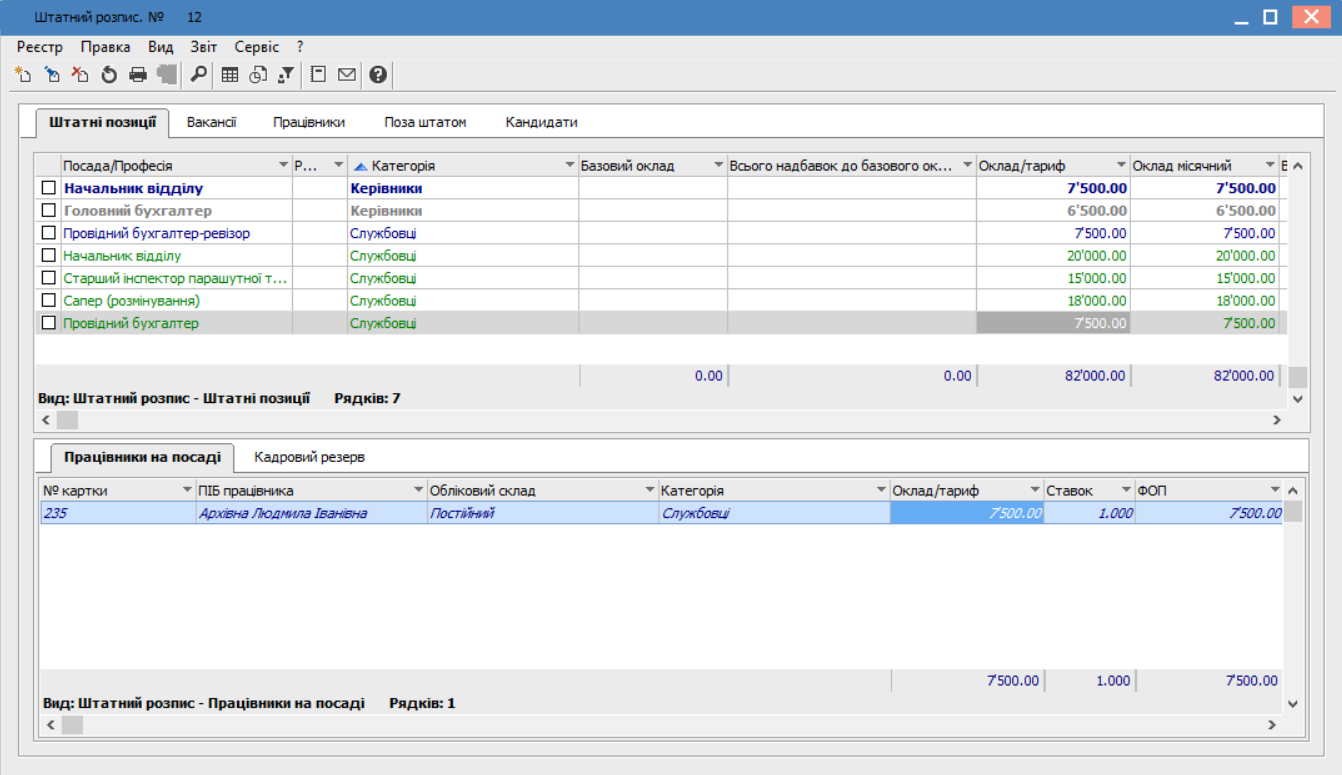Click the create new record toolbar icon
1342x775 pixels.
23,74
